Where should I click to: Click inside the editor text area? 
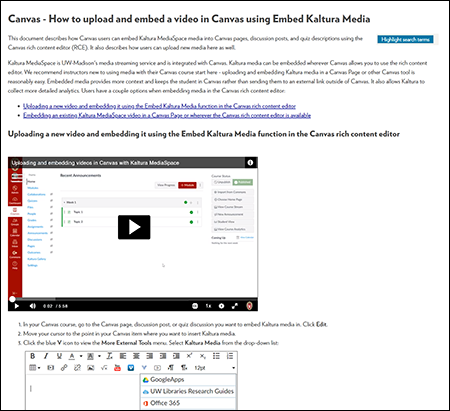pos(83,392)
